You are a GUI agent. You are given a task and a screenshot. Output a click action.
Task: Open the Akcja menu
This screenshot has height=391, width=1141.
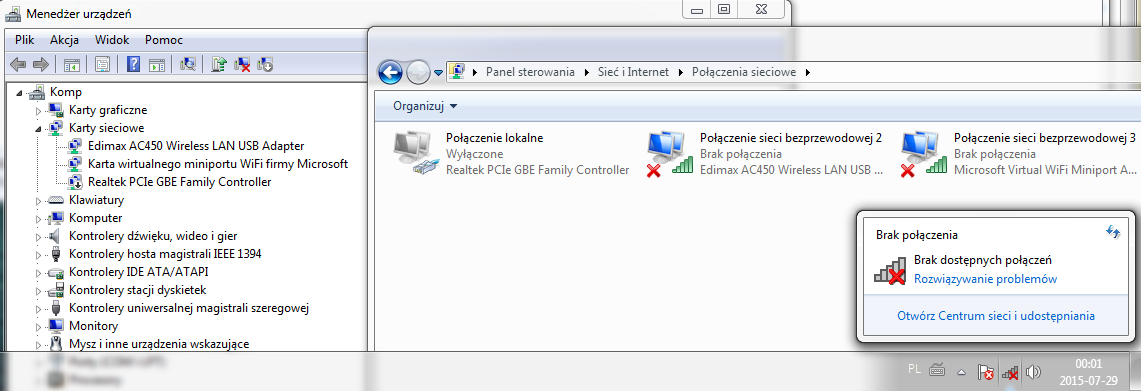pos(65,40)
